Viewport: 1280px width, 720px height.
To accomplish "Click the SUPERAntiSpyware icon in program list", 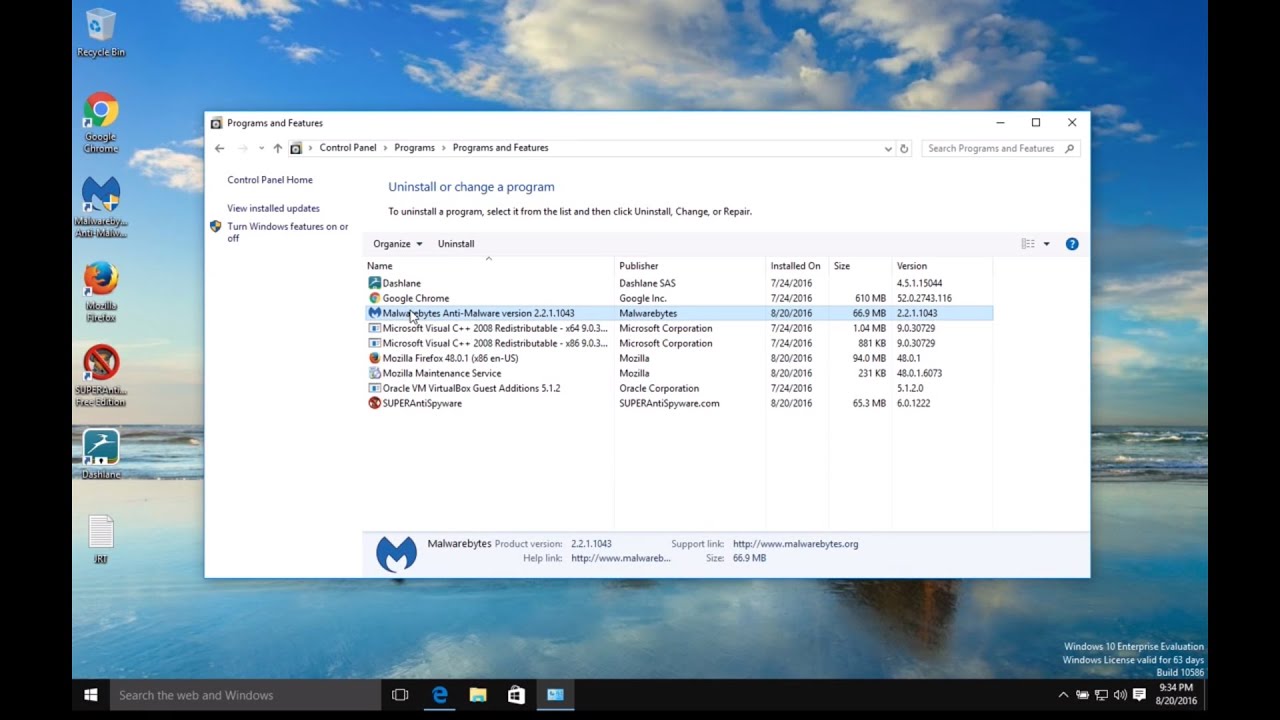I will pos(375,403).
